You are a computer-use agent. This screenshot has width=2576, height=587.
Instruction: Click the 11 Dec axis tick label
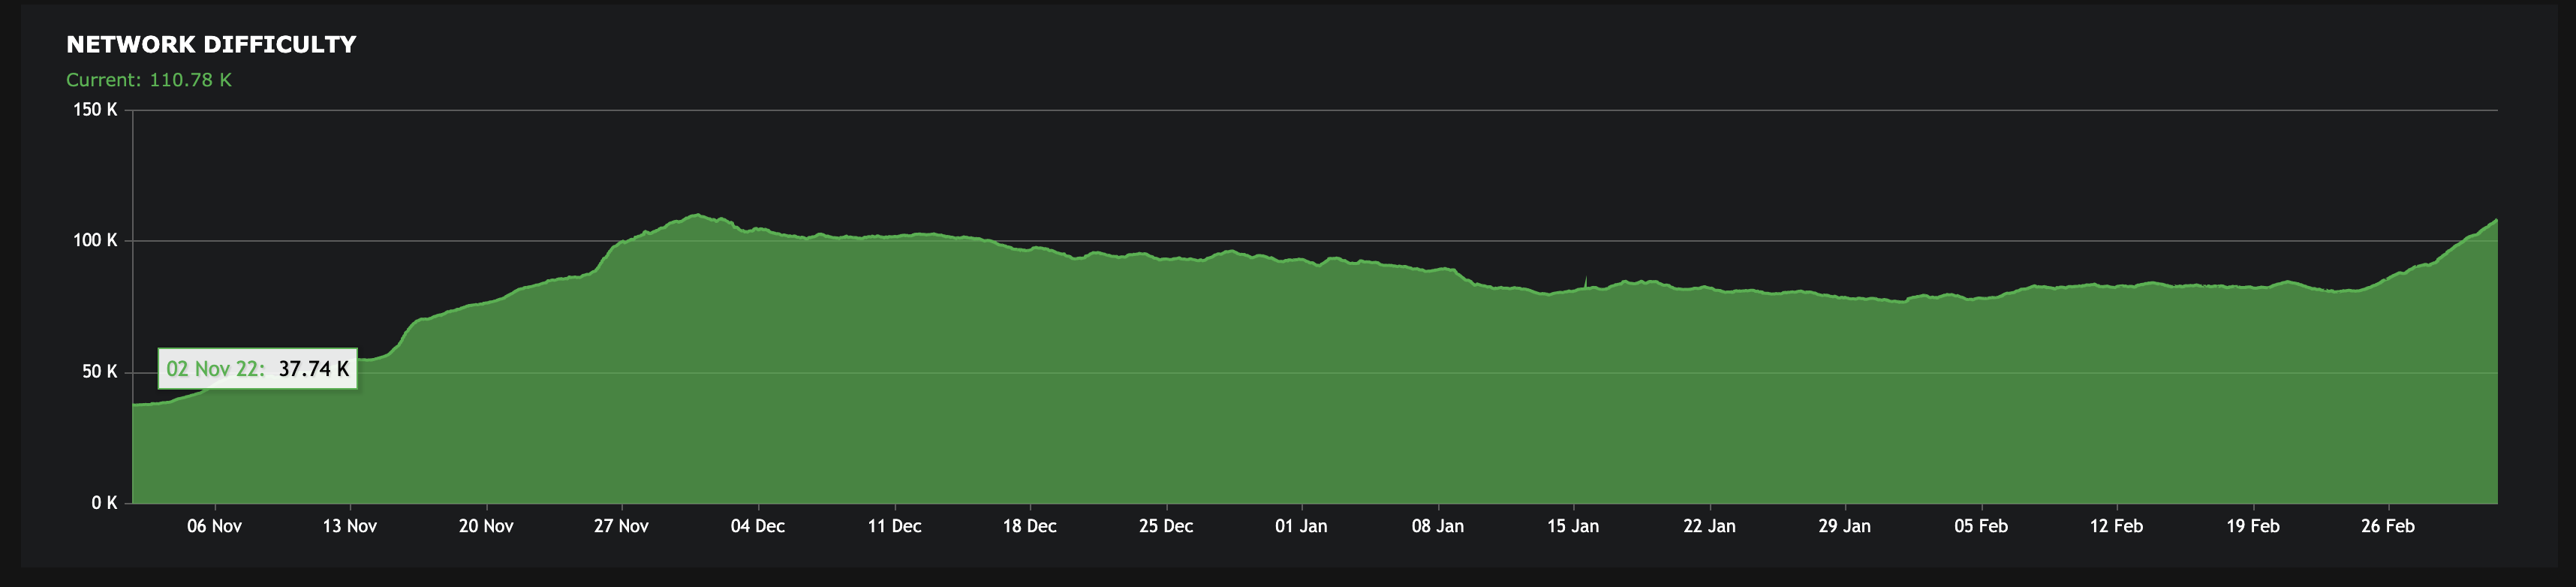(894, 526)
